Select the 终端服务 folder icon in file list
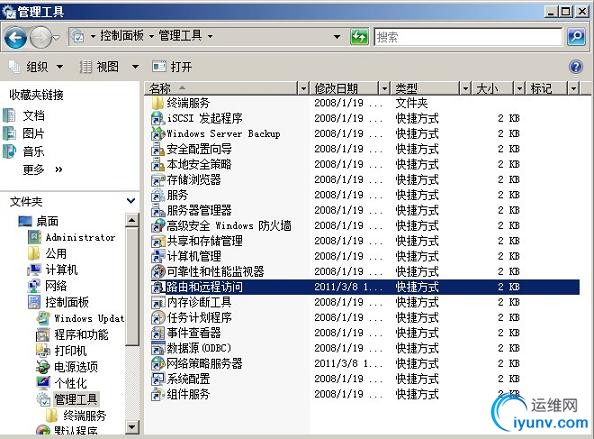 (157, 103)
